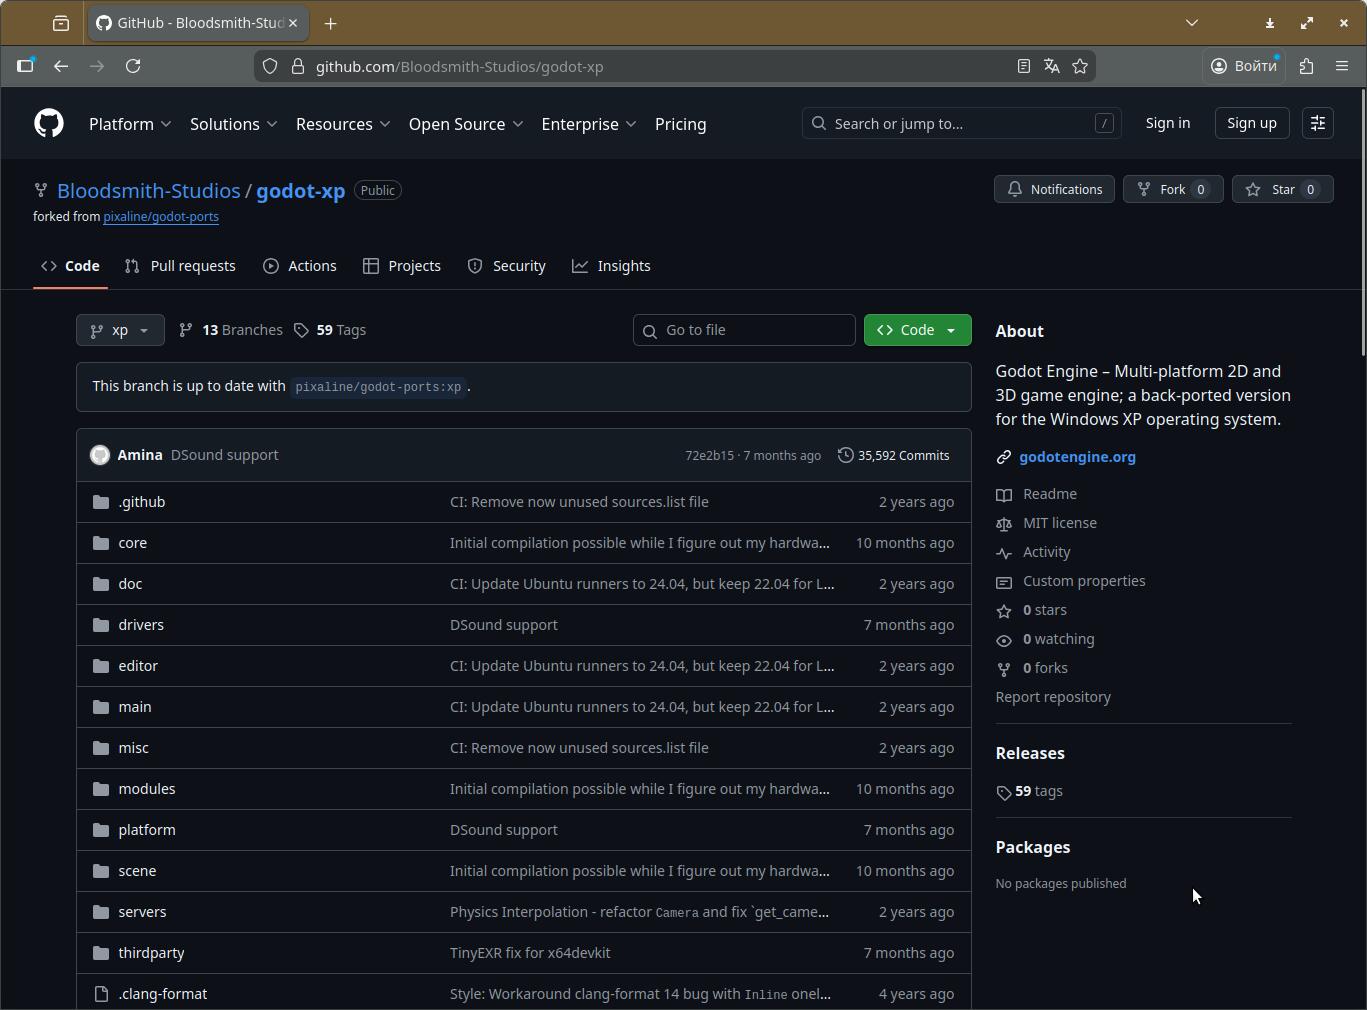Click the GitHub logo home icon
Image resolution: width=1367 pixels, height=1010 pixels.
[x=49, y=123]
